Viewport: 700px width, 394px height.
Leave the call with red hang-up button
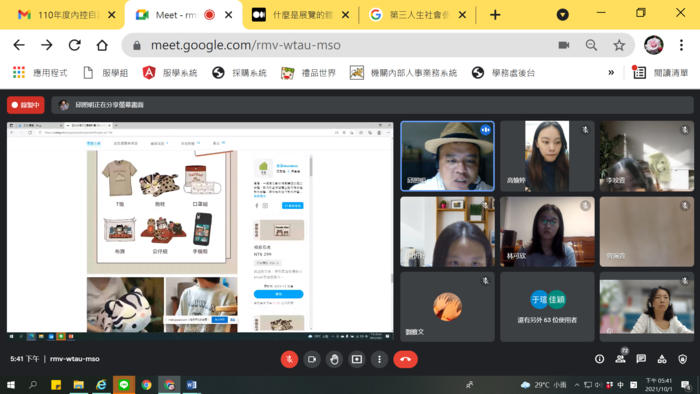(x=405, y=359)
